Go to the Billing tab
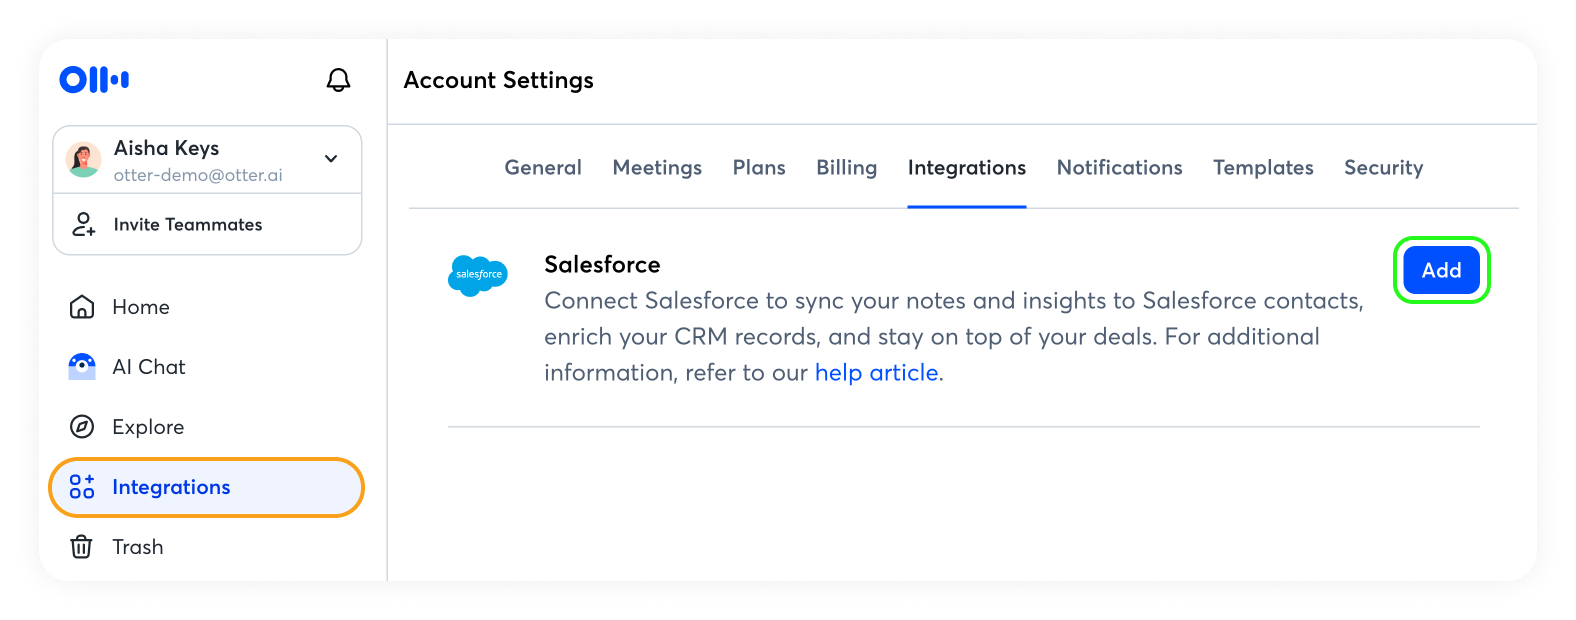This screenshot has width=1576, height=620. pyautogui.click(x=847, y=168)
